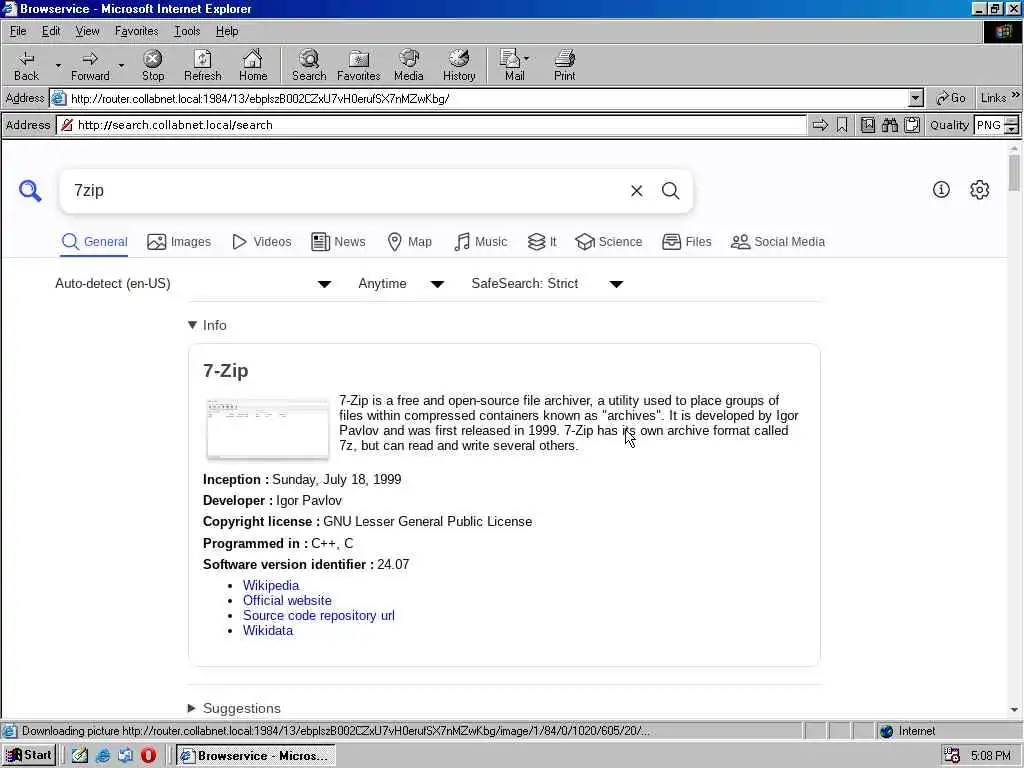Open the Start menu
This screenshot has height=768, width=1024.
pos(29,756)
